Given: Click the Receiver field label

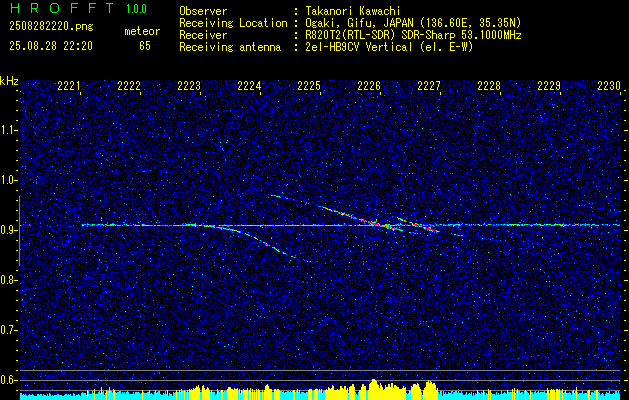Looking at the screenshot, I should coord(203,35).
